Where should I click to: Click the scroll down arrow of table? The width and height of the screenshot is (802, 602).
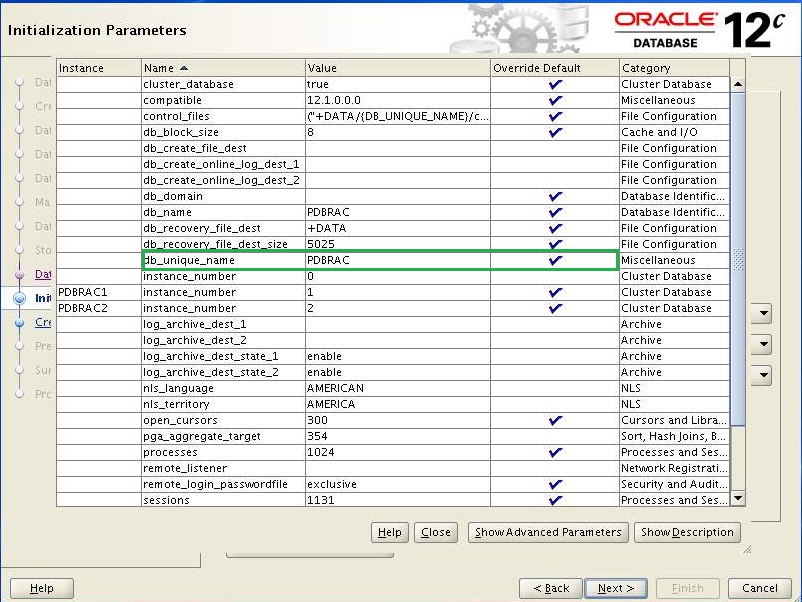tap(738, 498)
